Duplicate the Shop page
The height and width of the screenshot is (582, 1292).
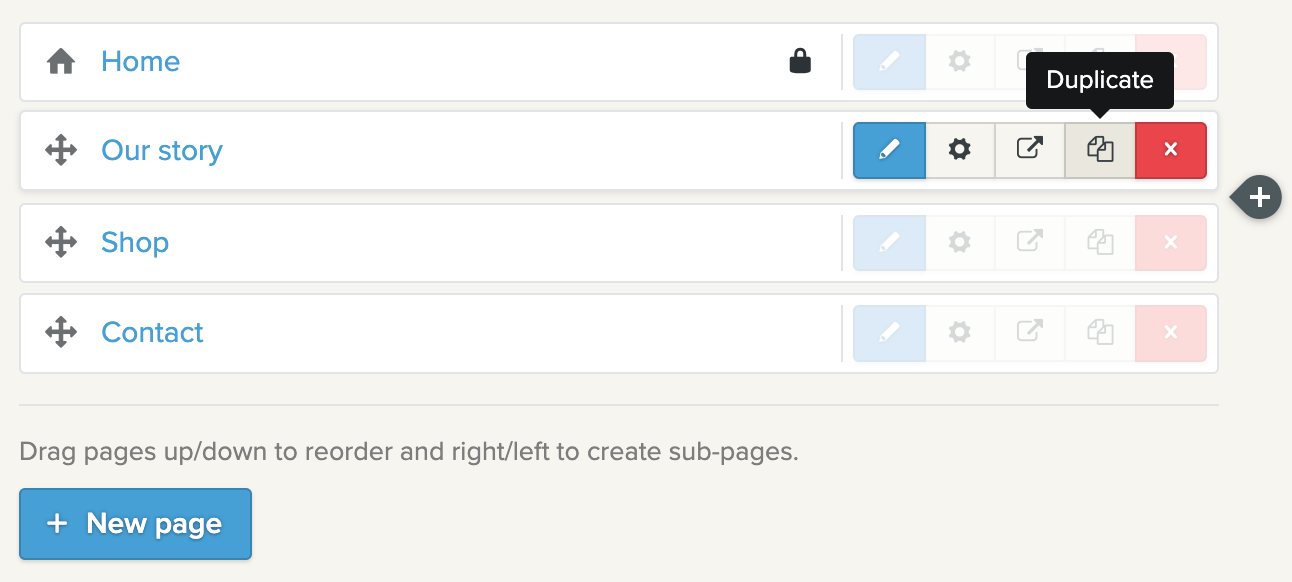[x=1100, y=243]
